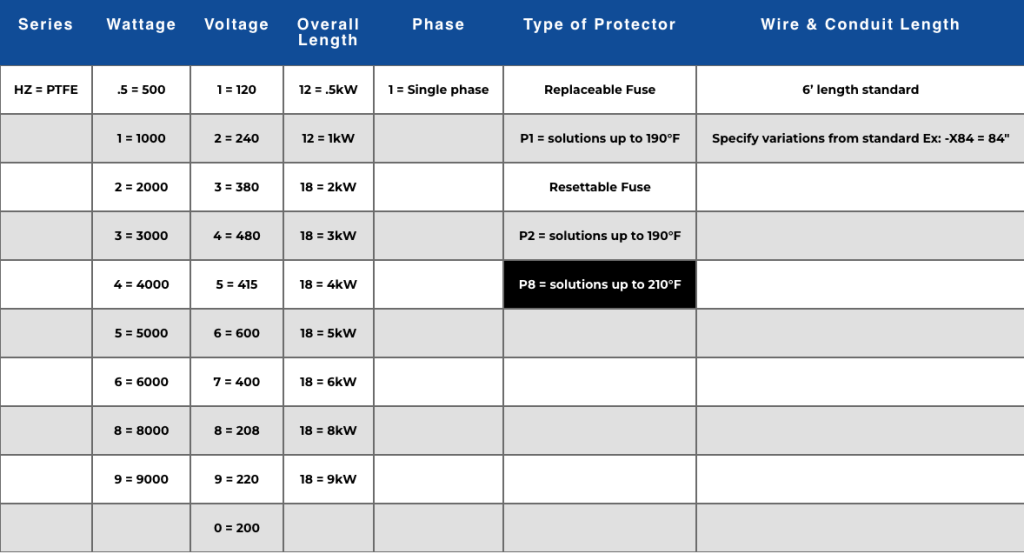Select the Resettable Fuse cell
This screenshot has height=554, width=1024.
tap(599, 187)
